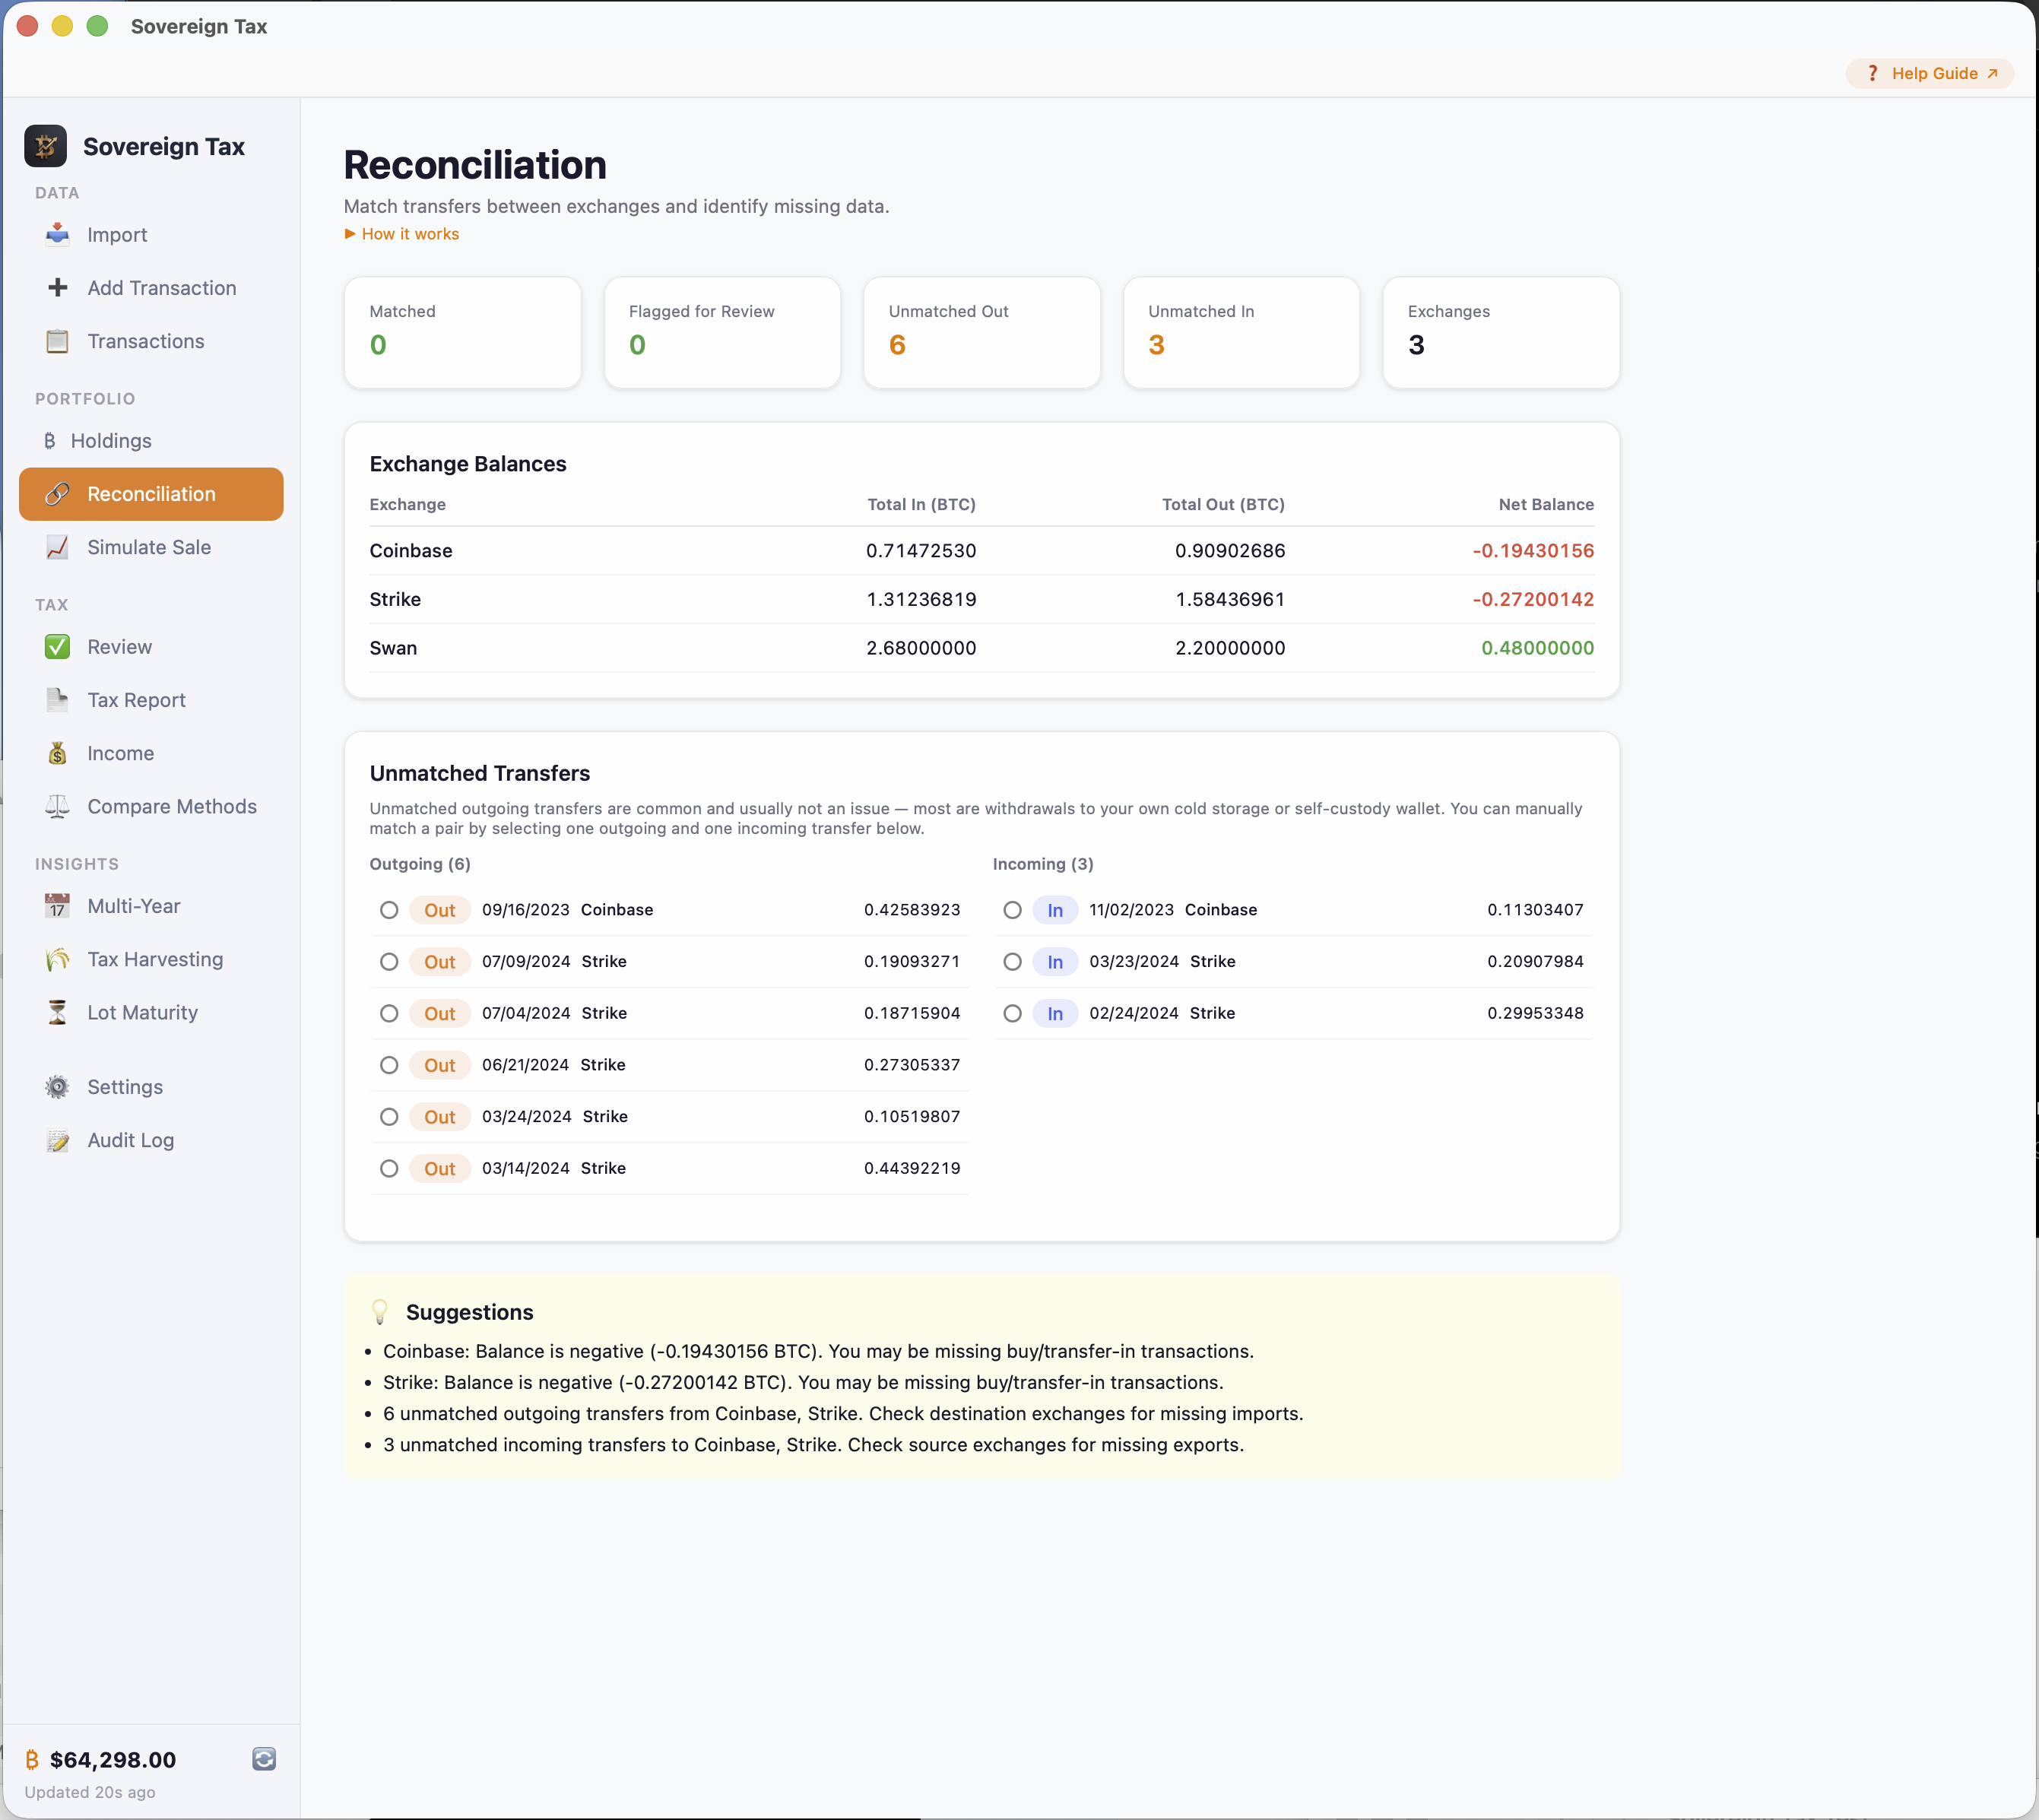Open the Import data tool
Screen dimensions: 2039x1820
pos(57,234)
